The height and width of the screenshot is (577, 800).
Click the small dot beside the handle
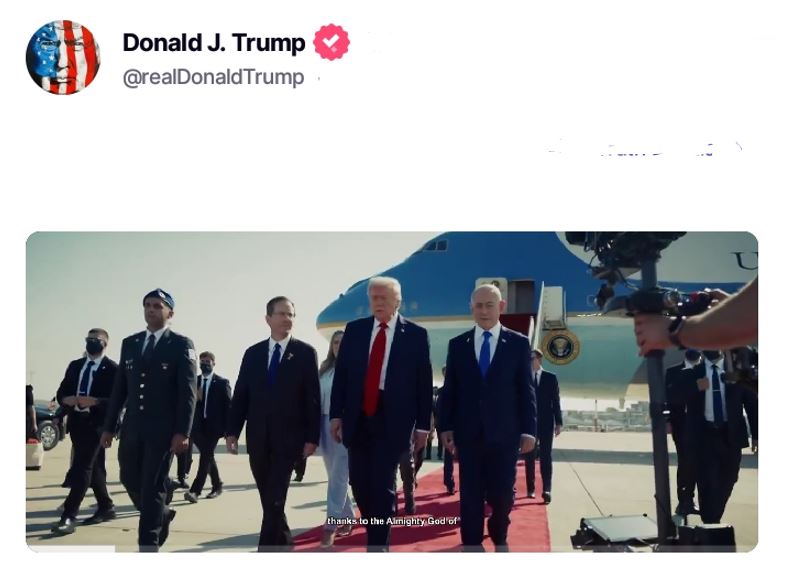[318, 79]
